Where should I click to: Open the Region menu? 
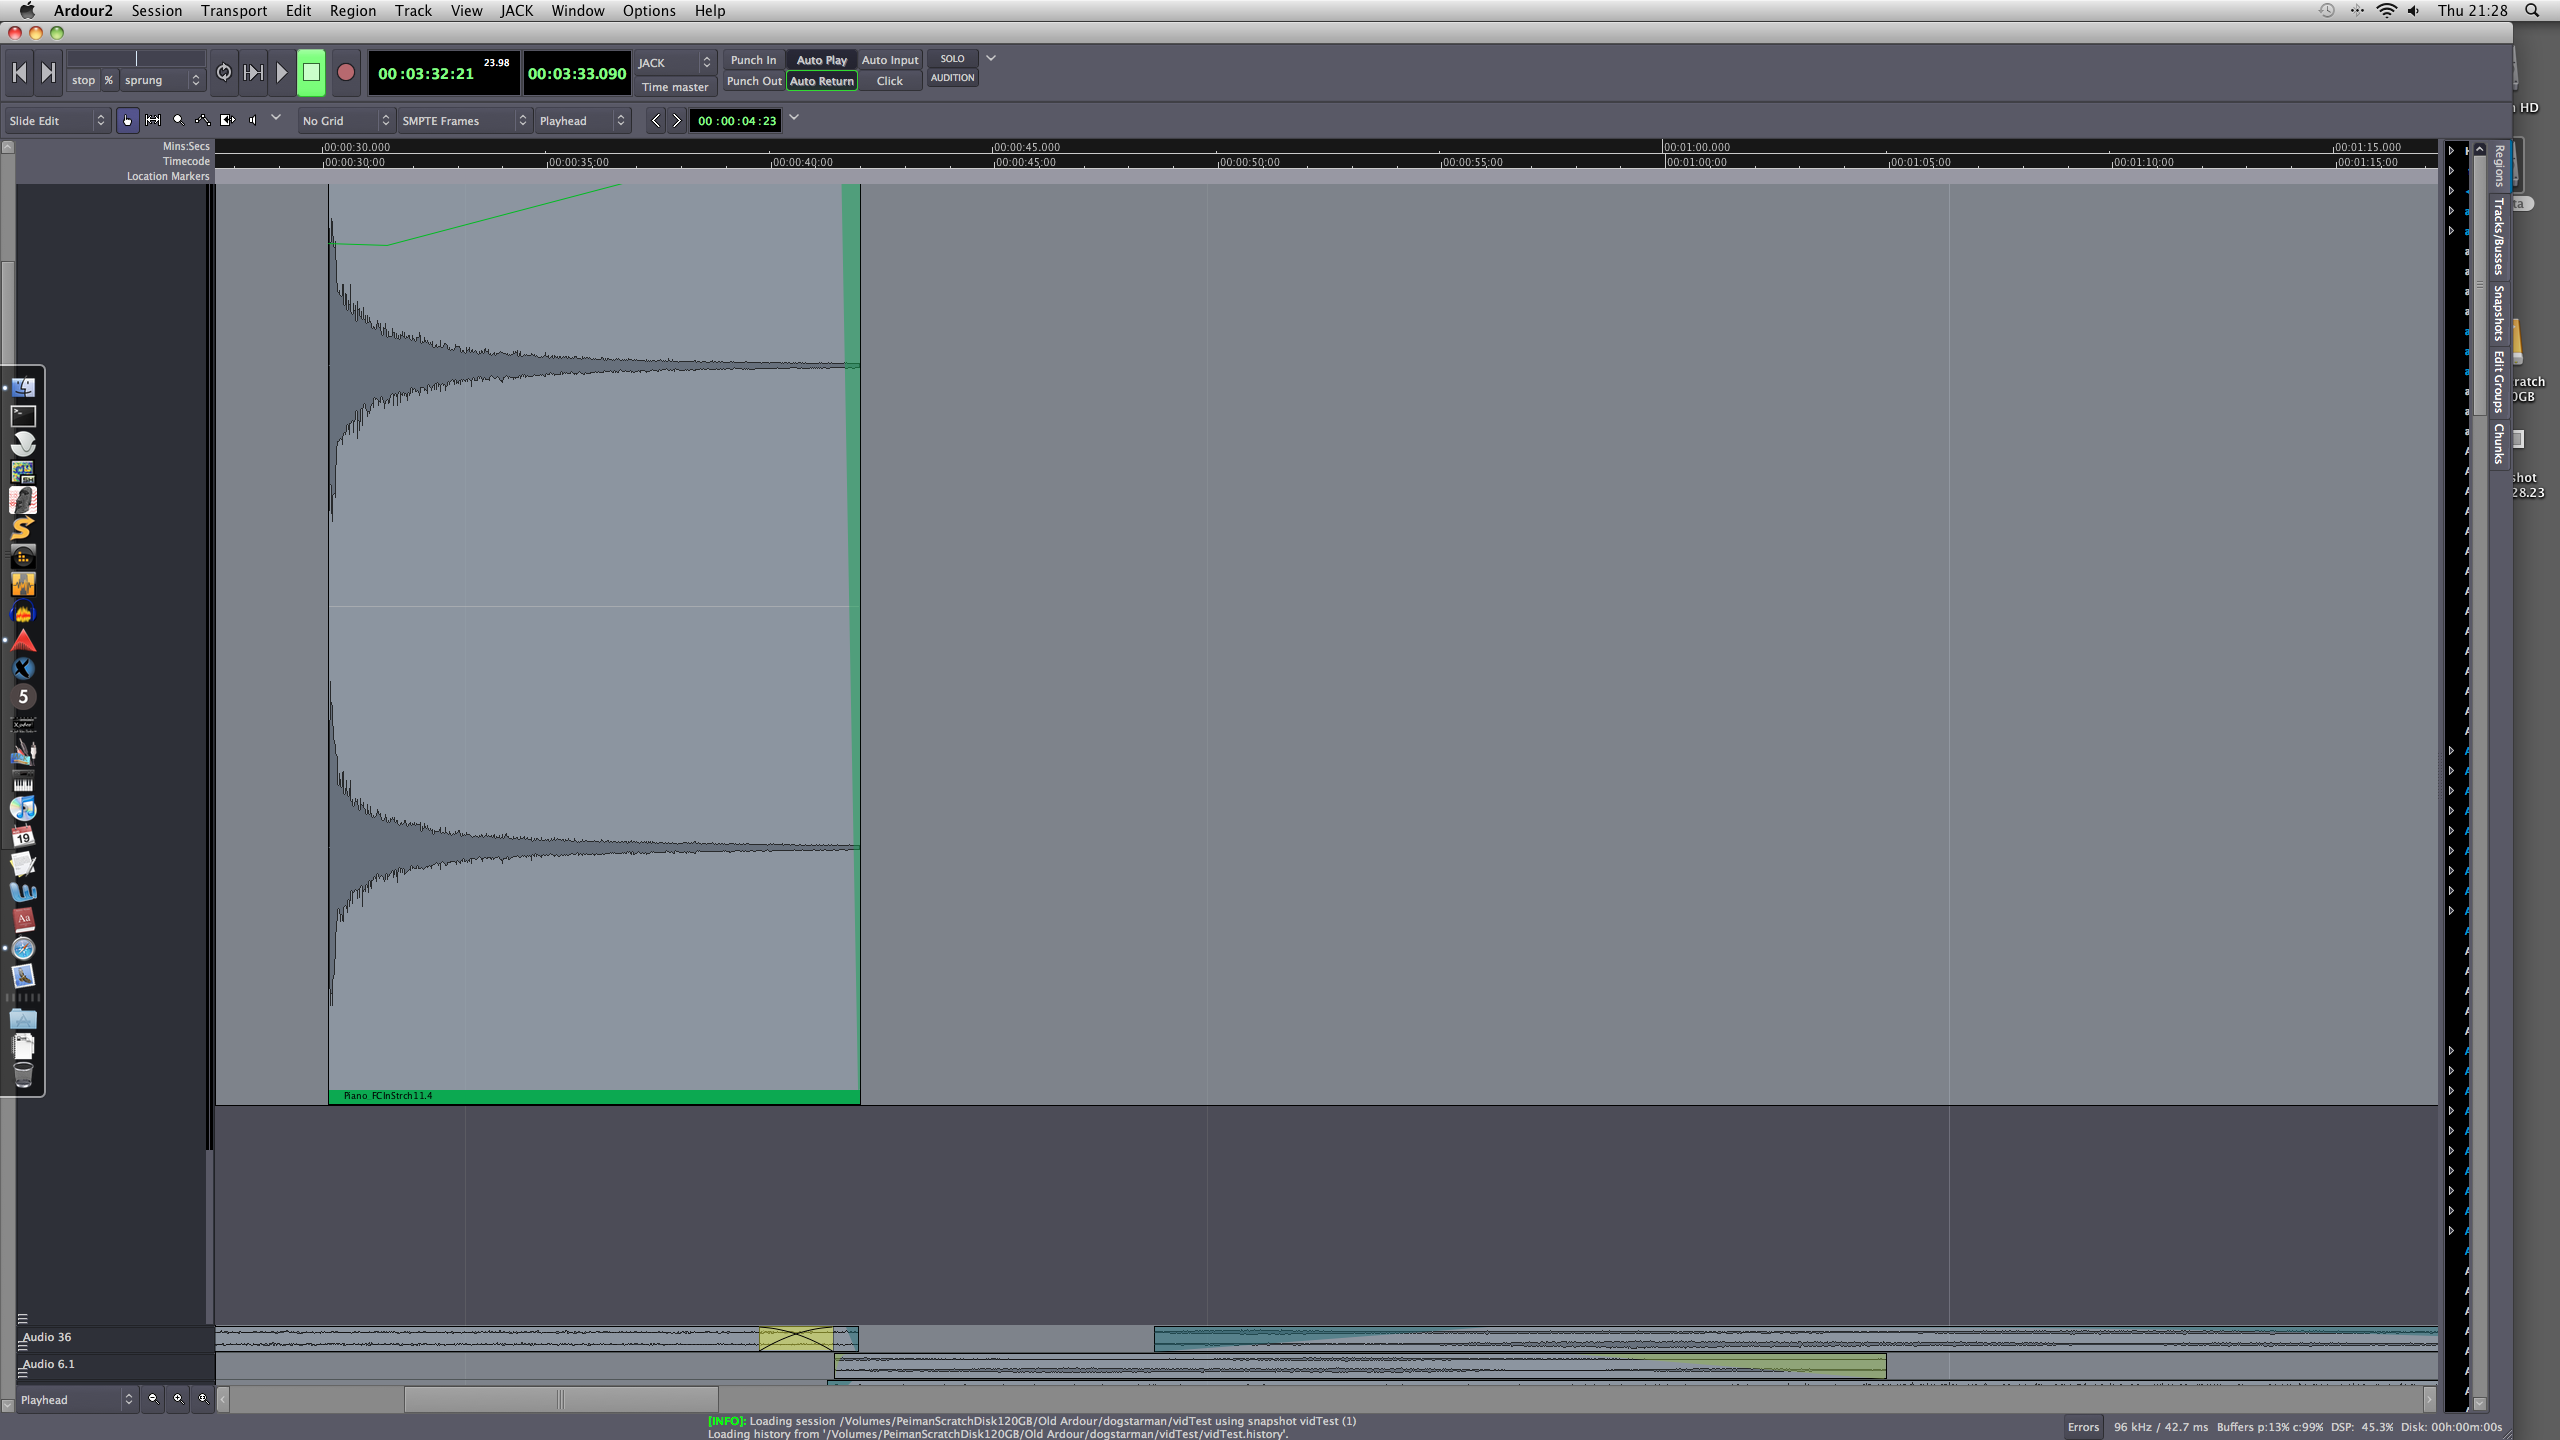[353, 11]
